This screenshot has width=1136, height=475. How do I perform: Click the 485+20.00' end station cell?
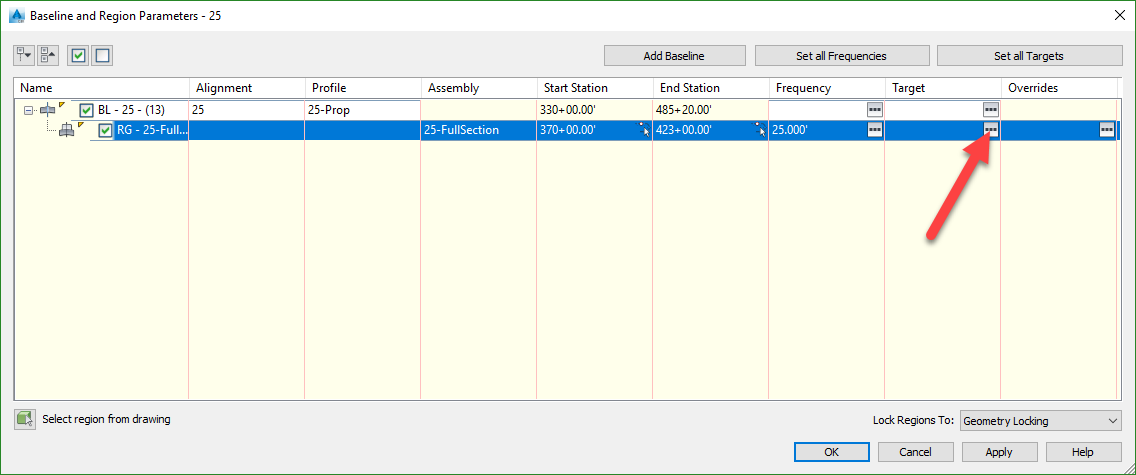711,111
